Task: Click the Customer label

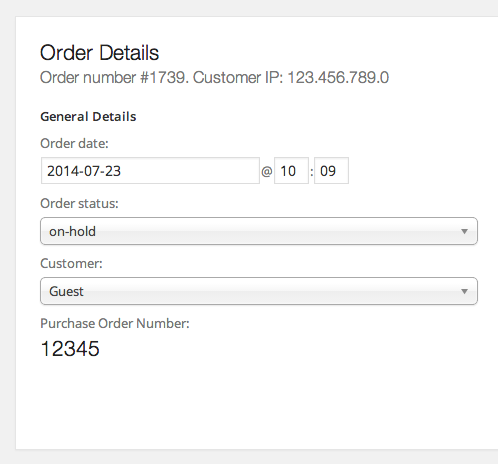Action: click(71, 263)
